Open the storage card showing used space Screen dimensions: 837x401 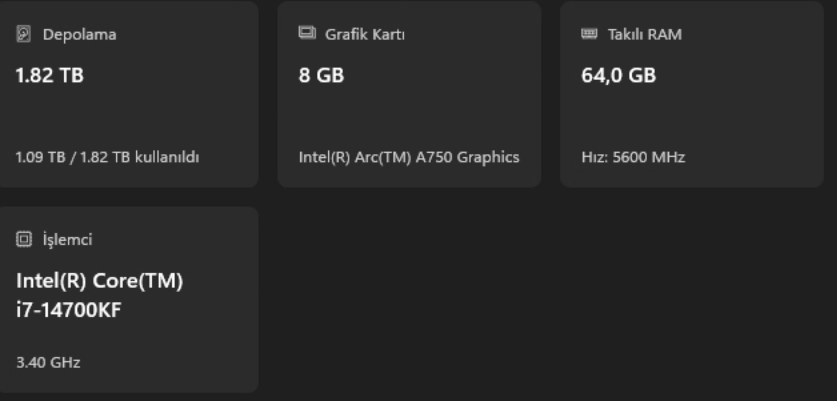tap(129, 94)
